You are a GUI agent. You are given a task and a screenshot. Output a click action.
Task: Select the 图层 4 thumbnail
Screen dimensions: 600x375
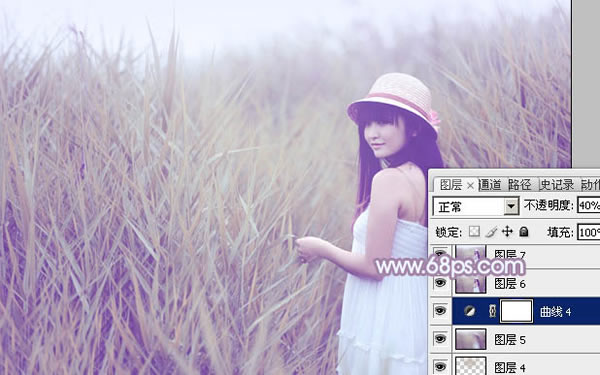point(471,366)
